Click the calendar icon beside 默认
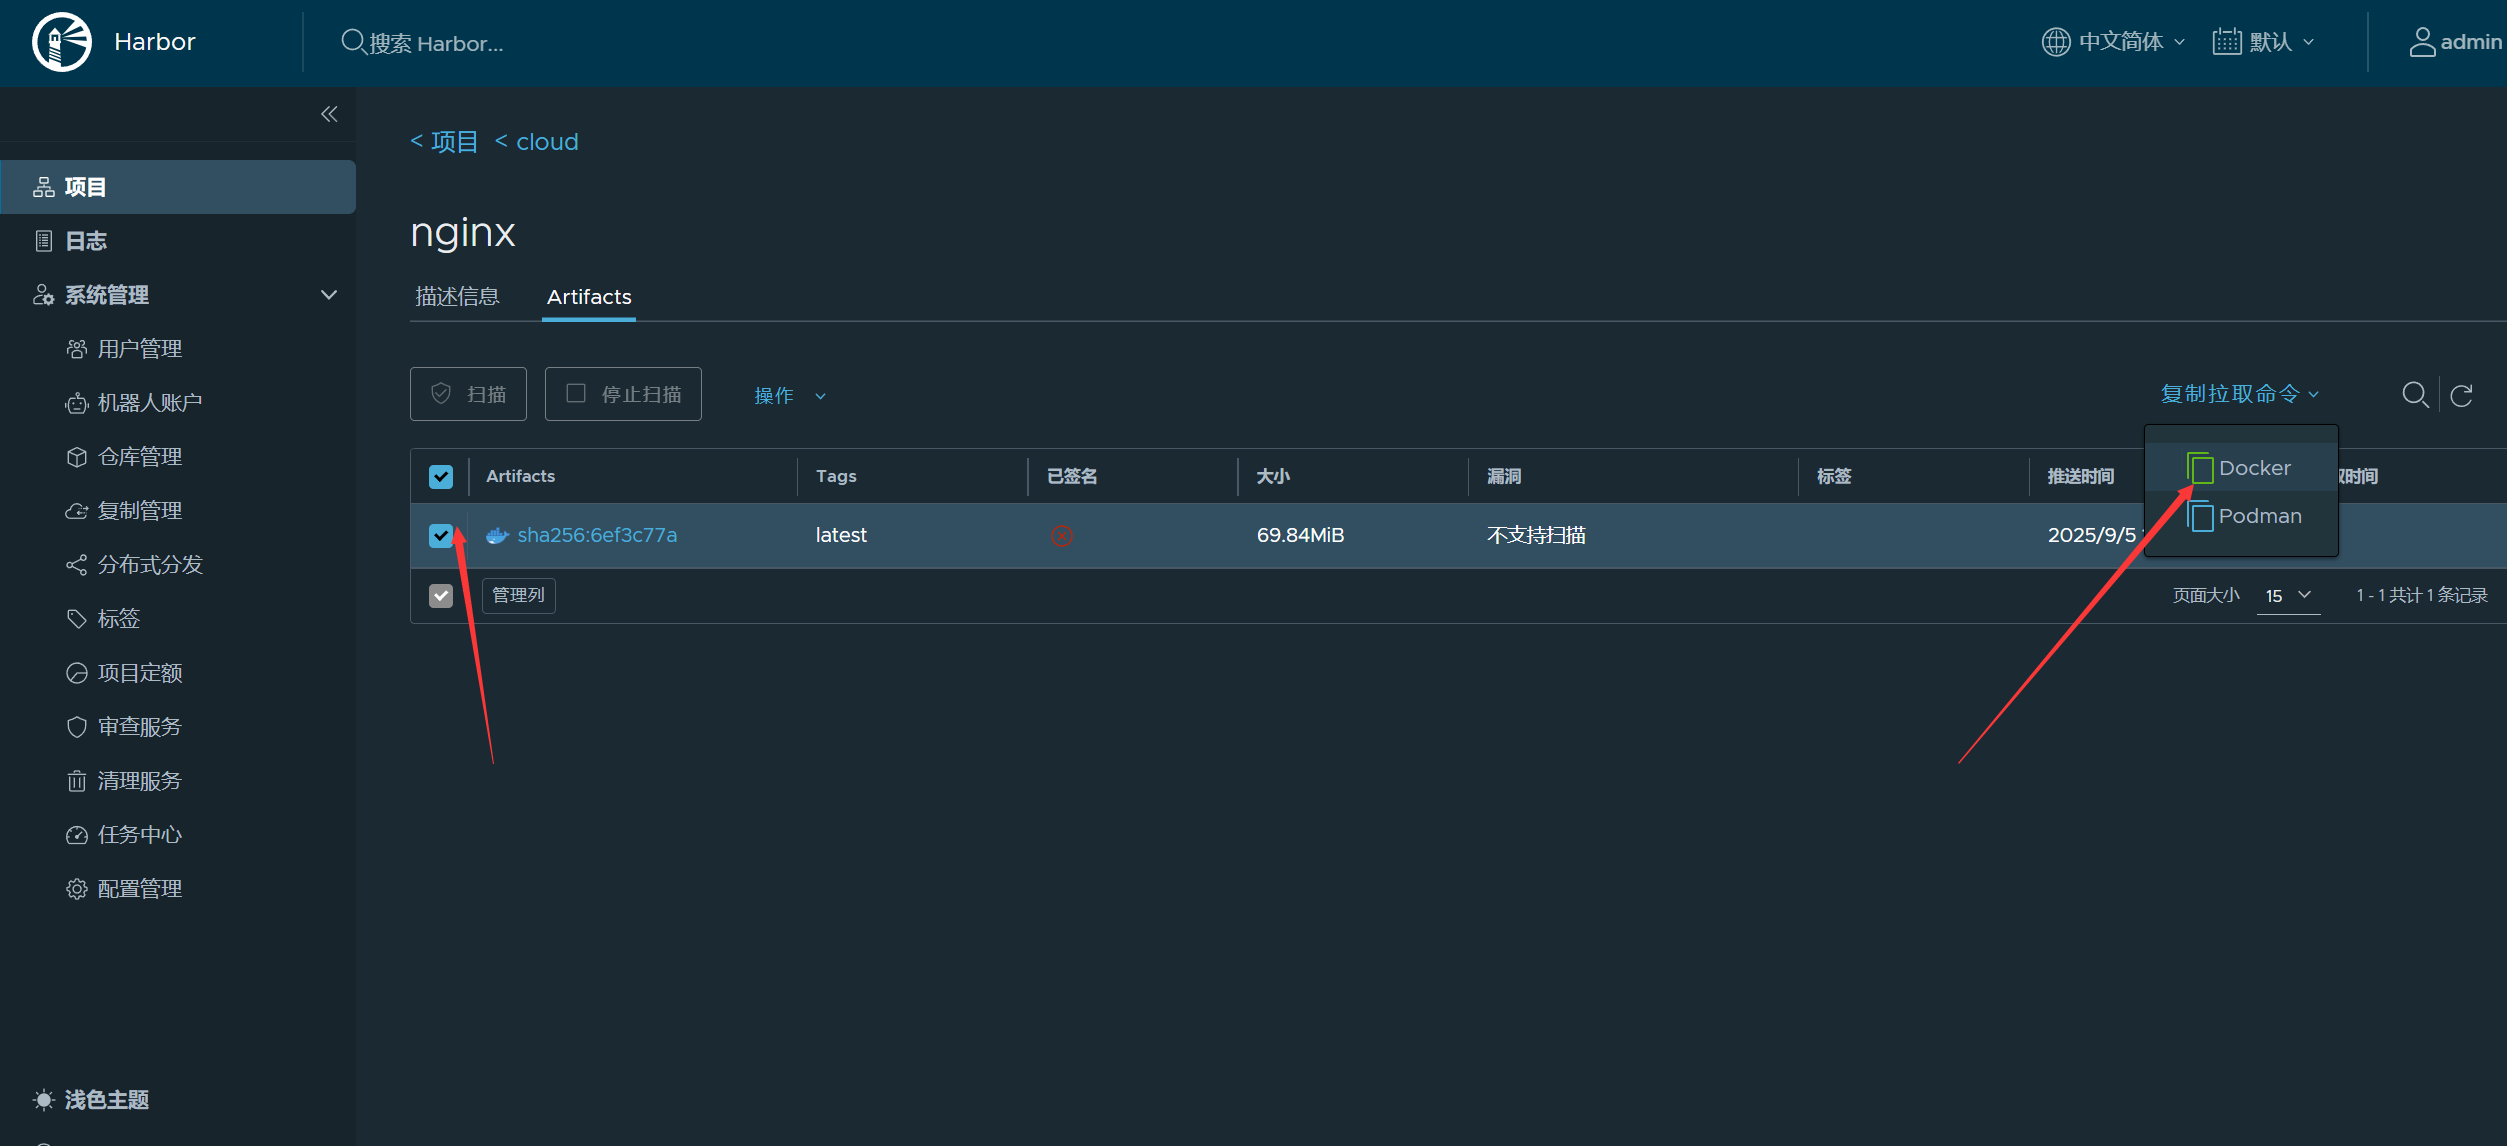This screenshot has height=1146, width=2507. pyautogui.click(x=2226, y=42)
